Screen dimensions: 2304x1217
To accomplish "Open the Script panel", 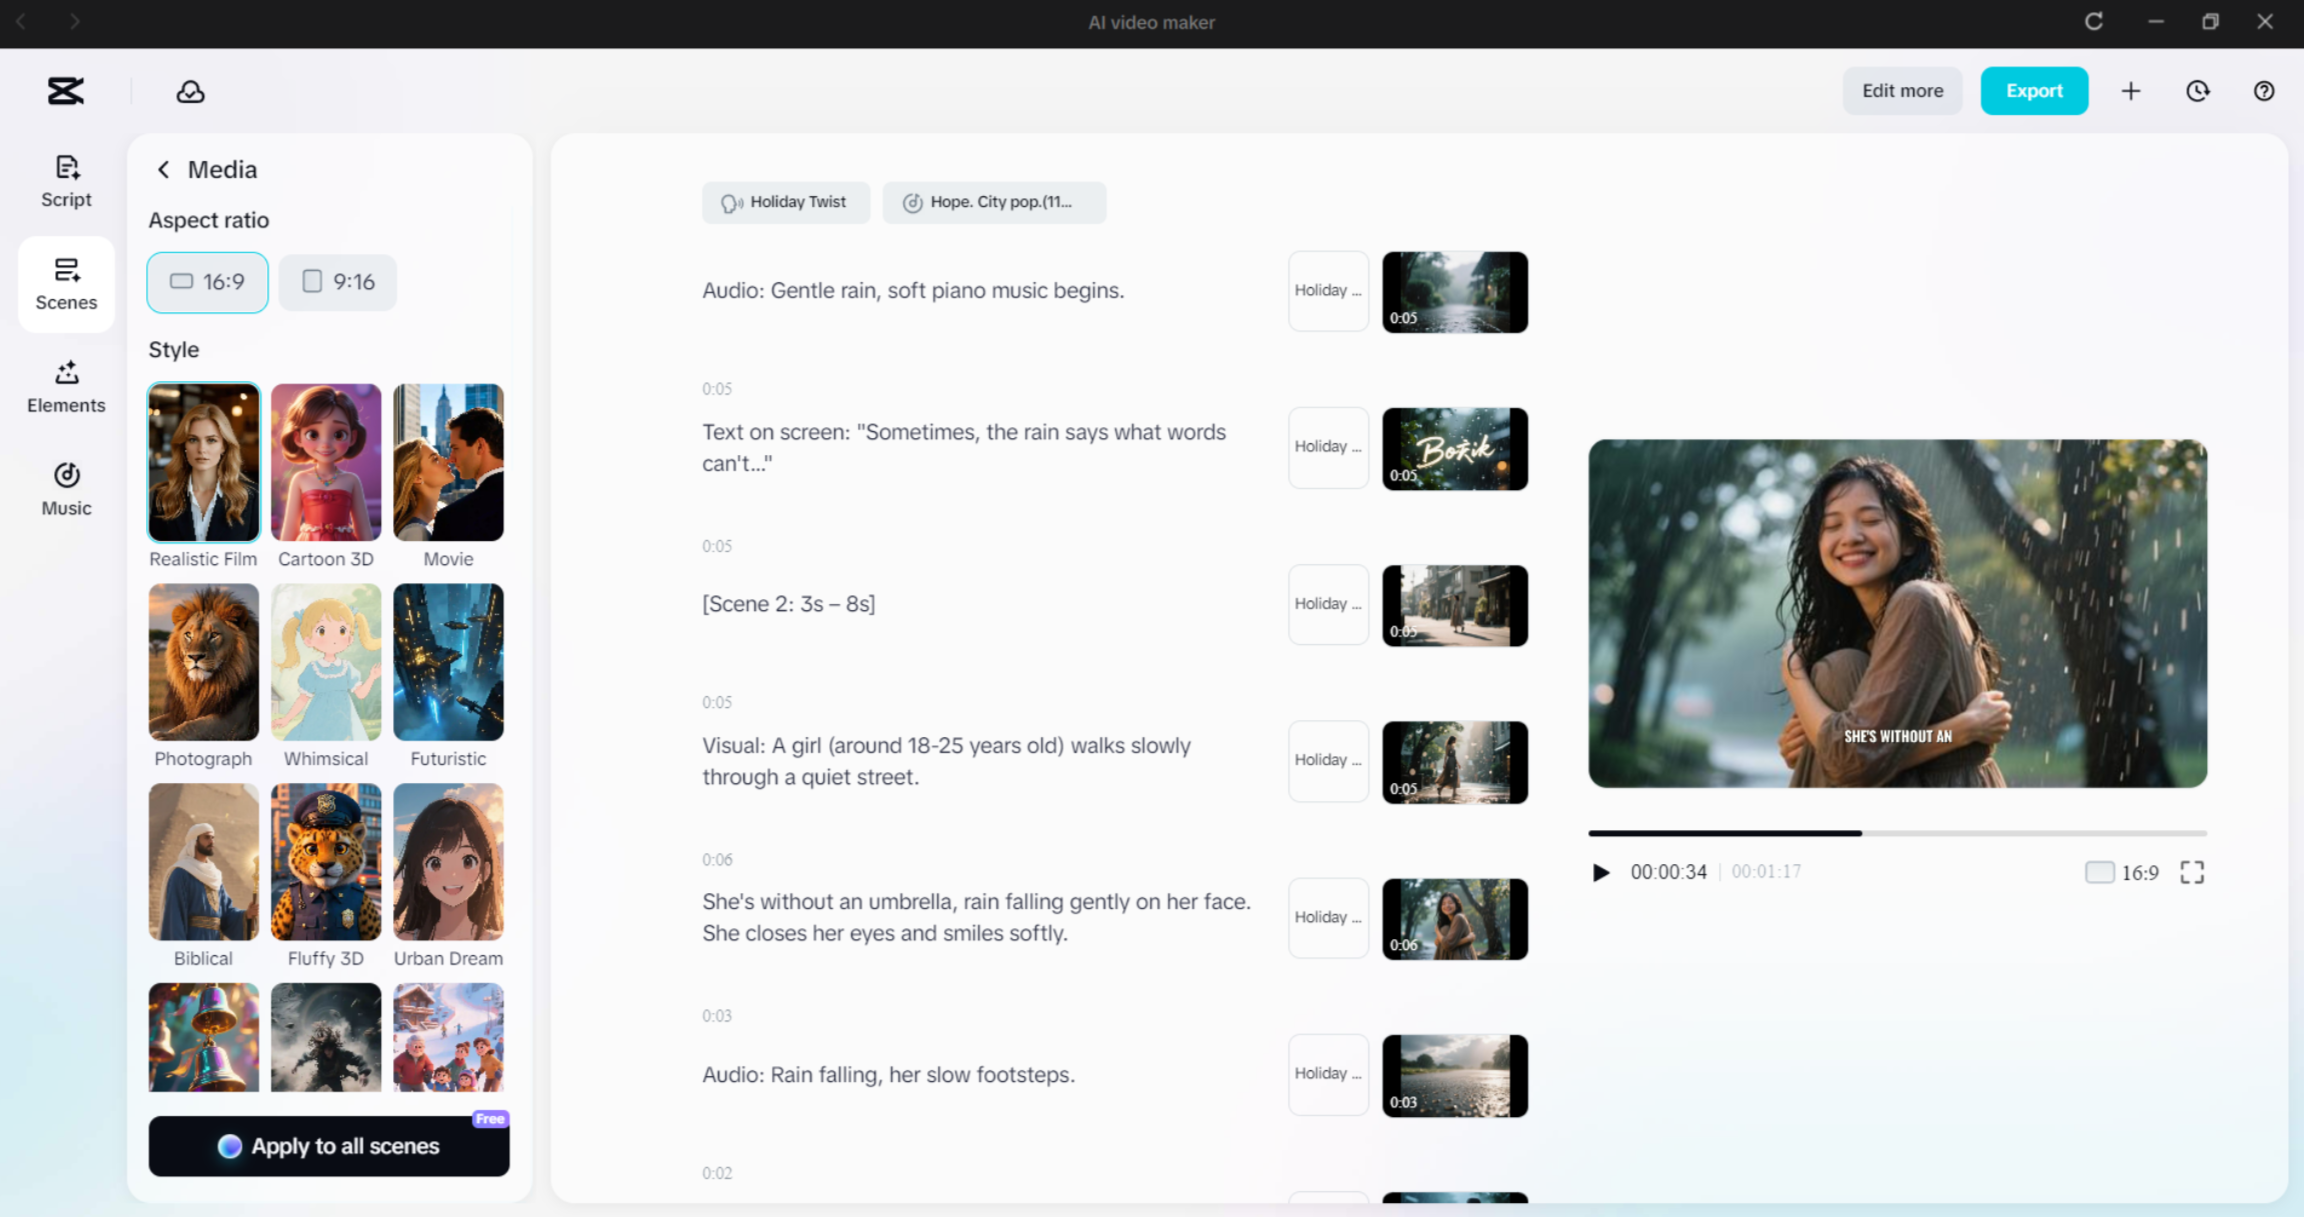I will [x=65, y=181].
